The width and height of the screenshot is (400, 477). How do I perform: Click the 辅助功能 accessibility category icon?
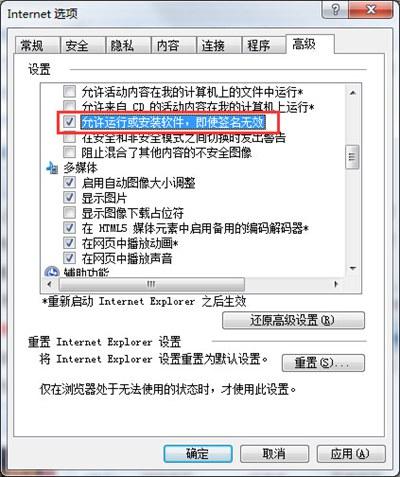click(x=52, y=272)
